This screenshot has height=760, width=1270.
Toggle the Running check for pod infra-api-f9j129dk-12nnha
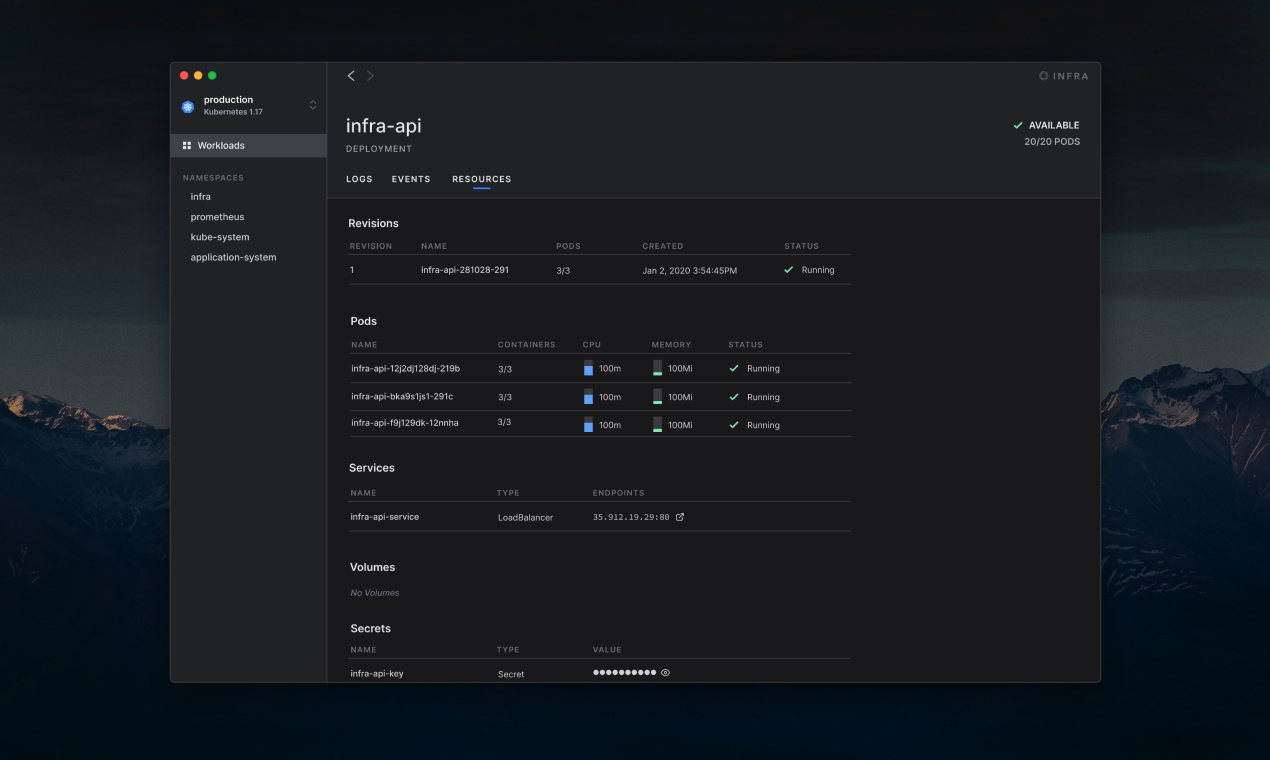point(733,424)
